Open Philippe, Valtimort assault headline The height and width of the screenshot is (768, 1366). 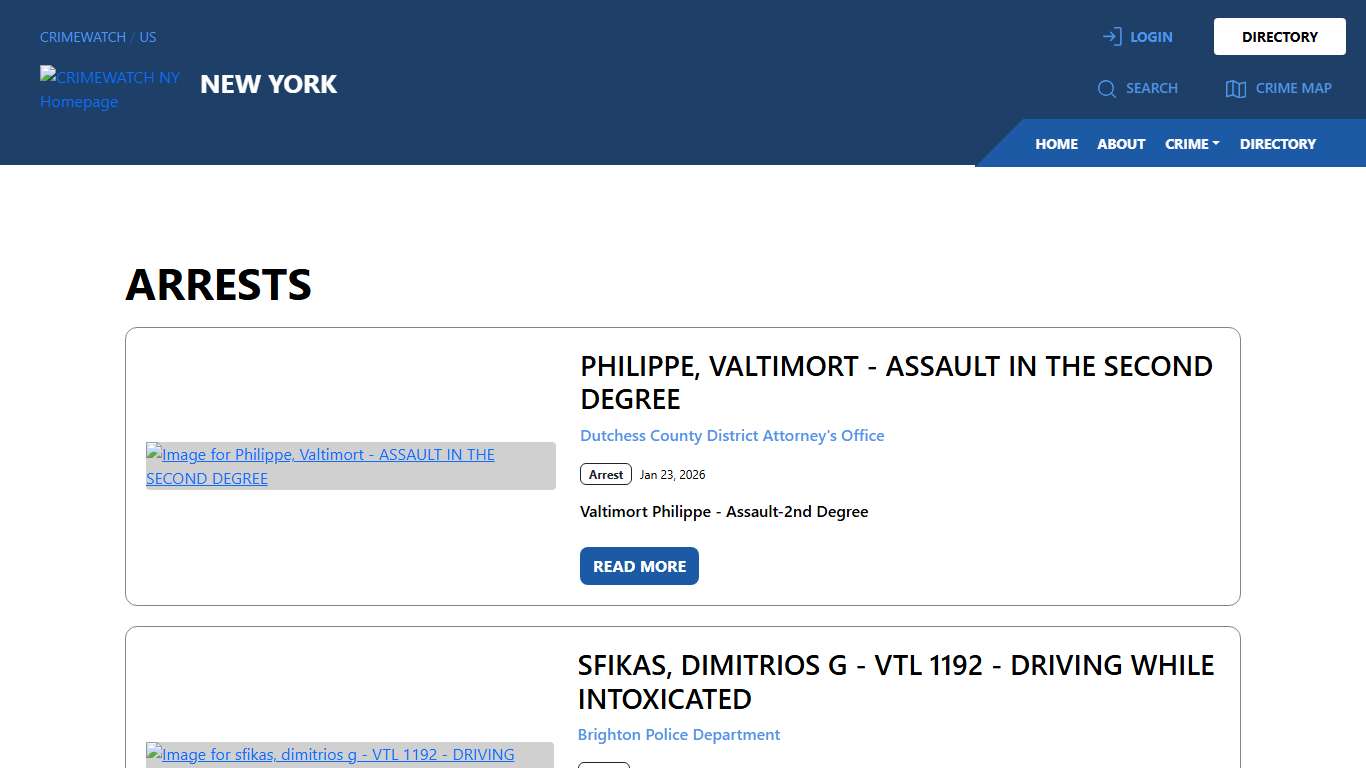896,382
